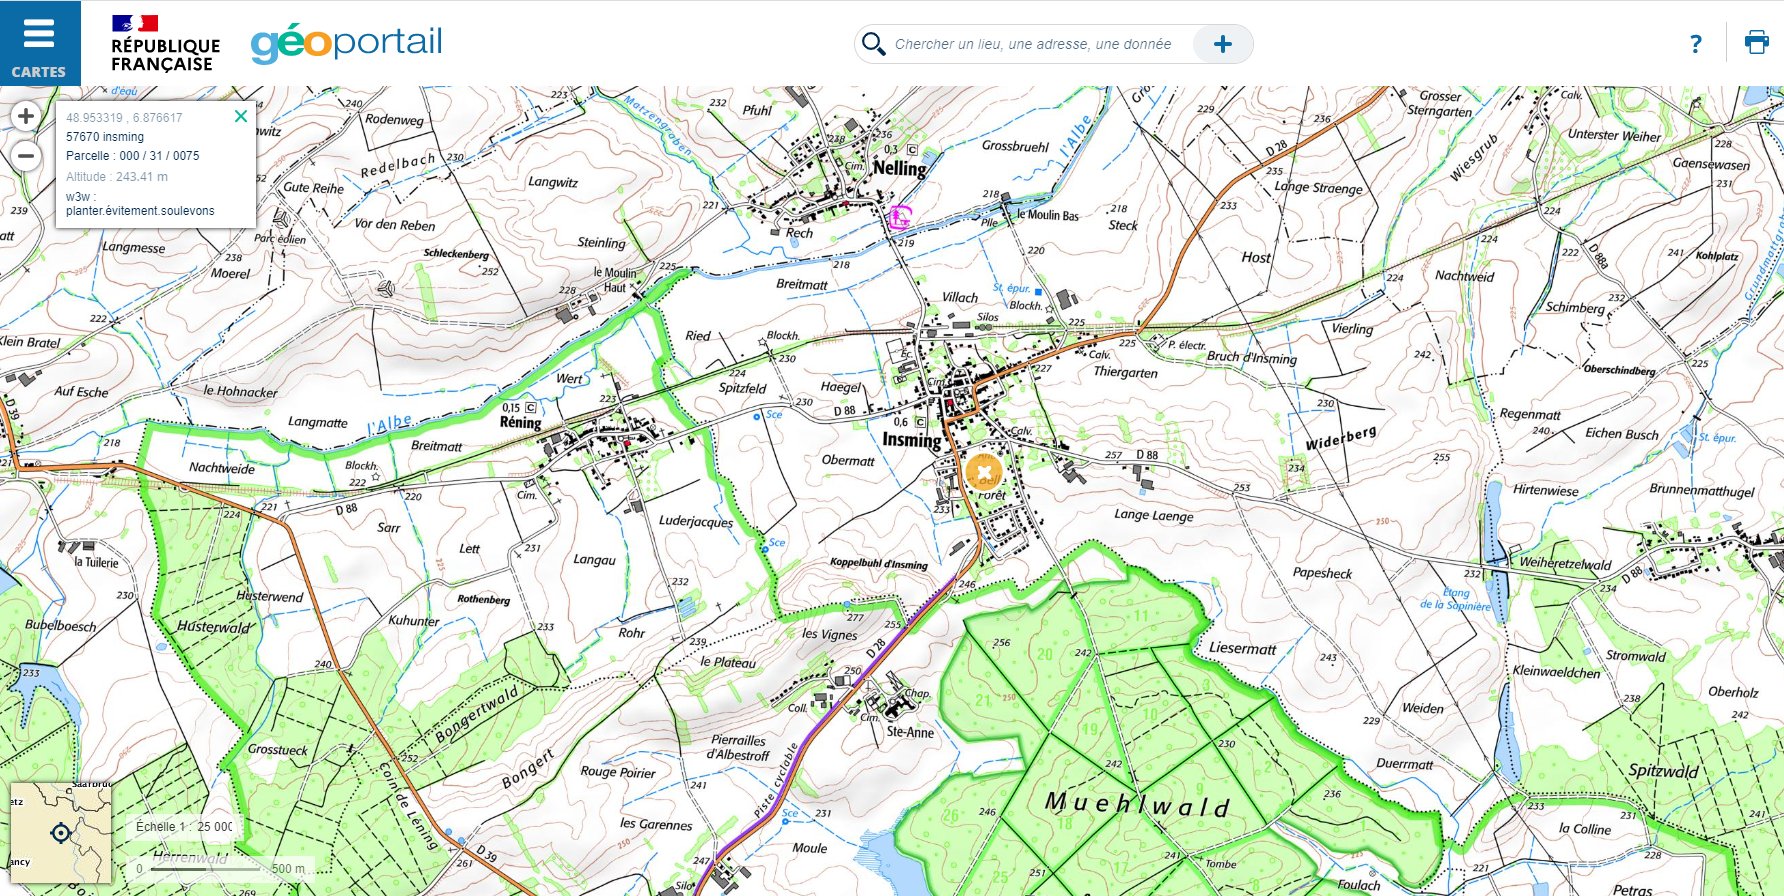This screenshot has height=896, width=1784.
Task: Click the orange location marker at Insming
Action: [x=984, y=471]
